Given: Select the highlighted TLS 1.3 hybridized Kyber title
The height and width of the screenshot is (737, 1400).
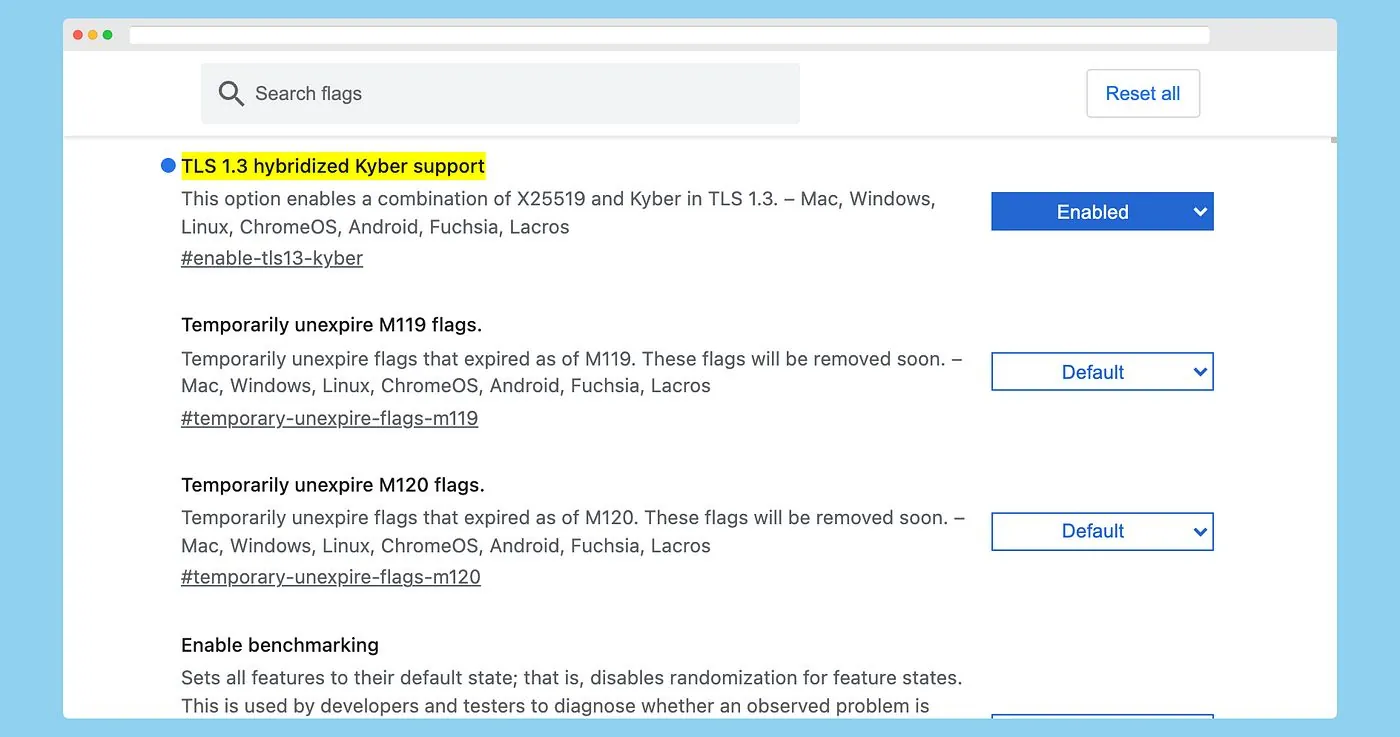Looking at the screenshot, I should [333, 166].
